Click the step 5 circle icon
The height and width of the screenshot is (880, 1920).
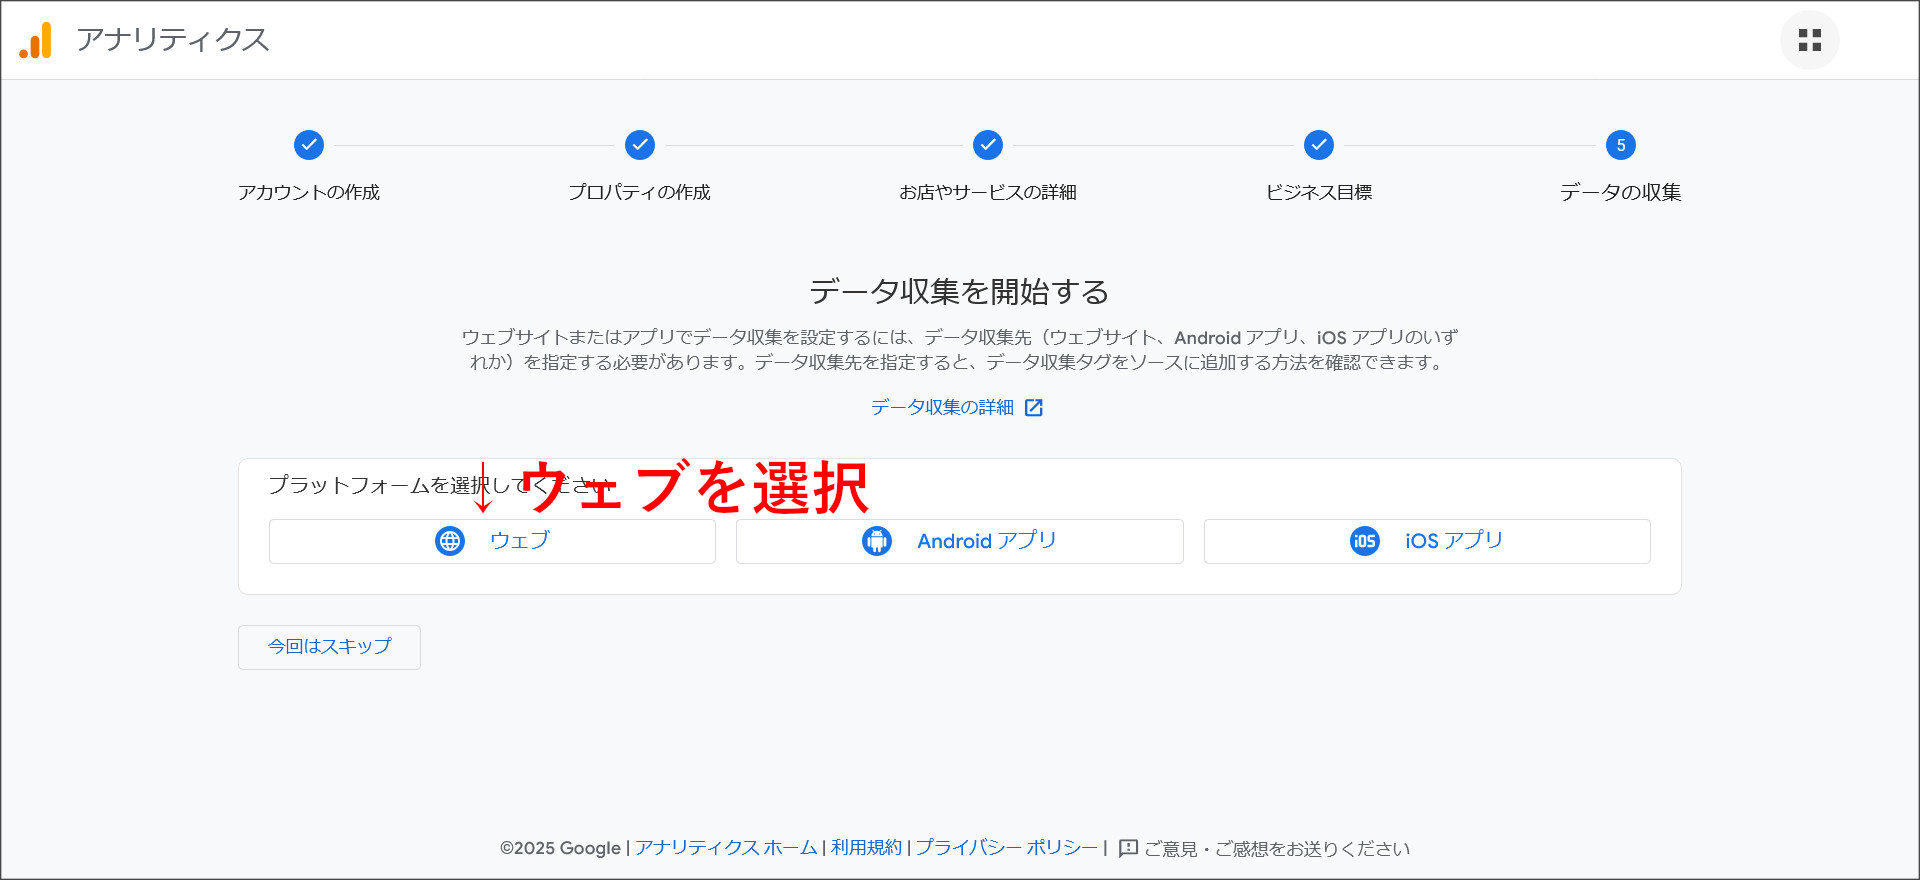1621,145
